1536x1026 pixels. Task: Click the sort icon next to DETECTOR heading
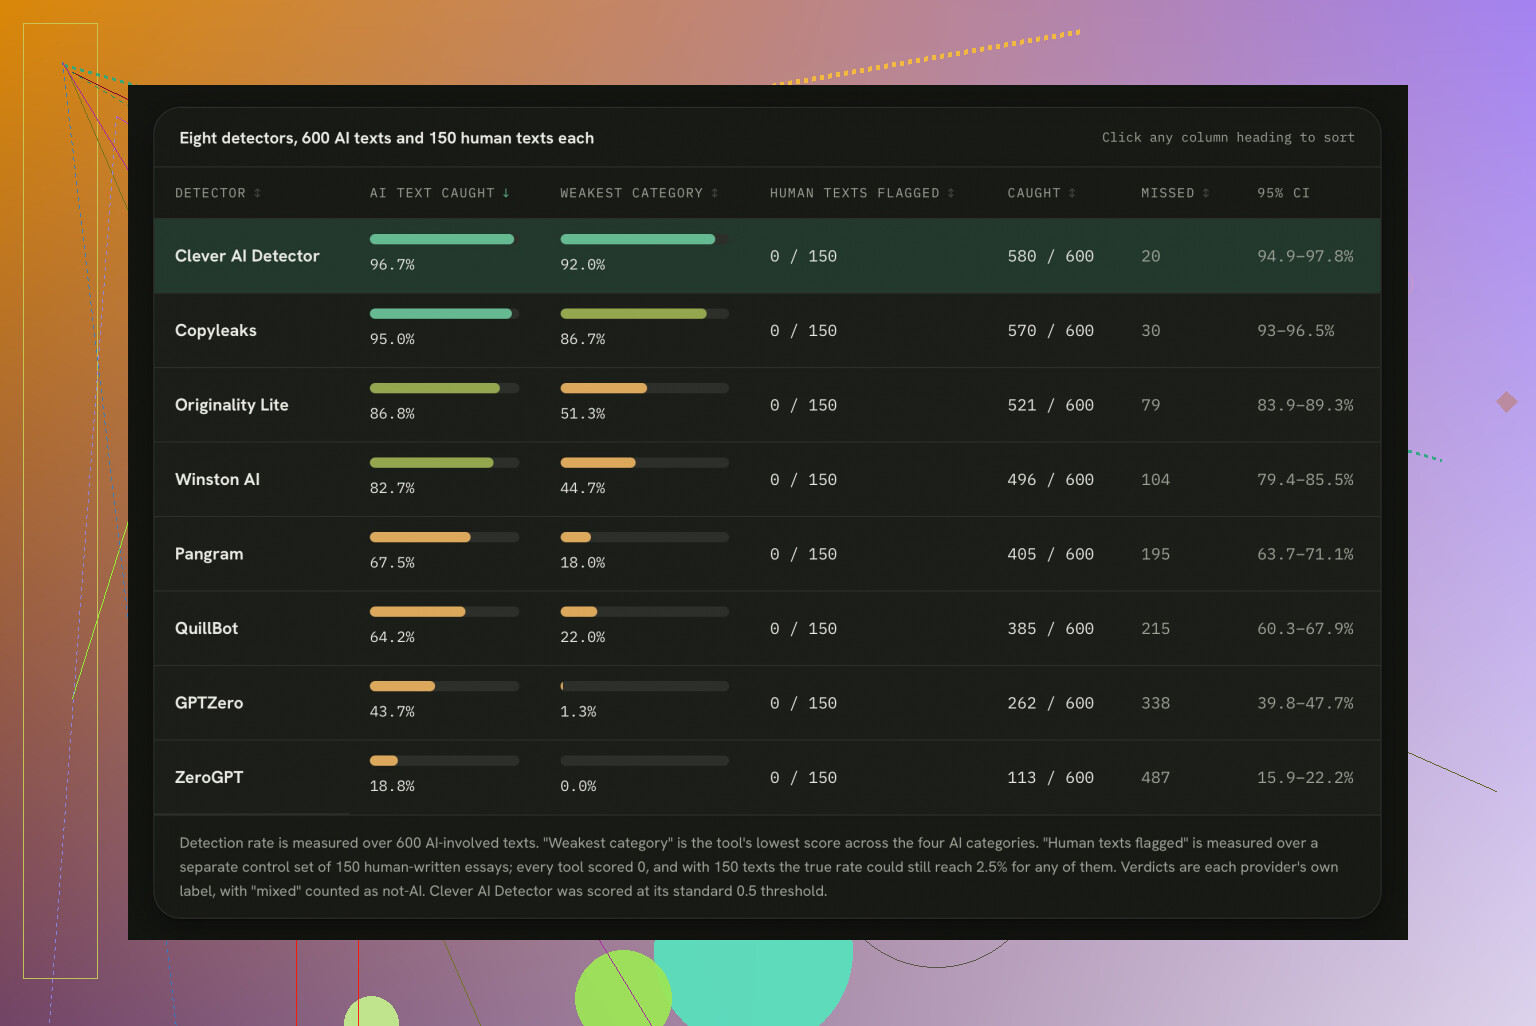(257, 193)
